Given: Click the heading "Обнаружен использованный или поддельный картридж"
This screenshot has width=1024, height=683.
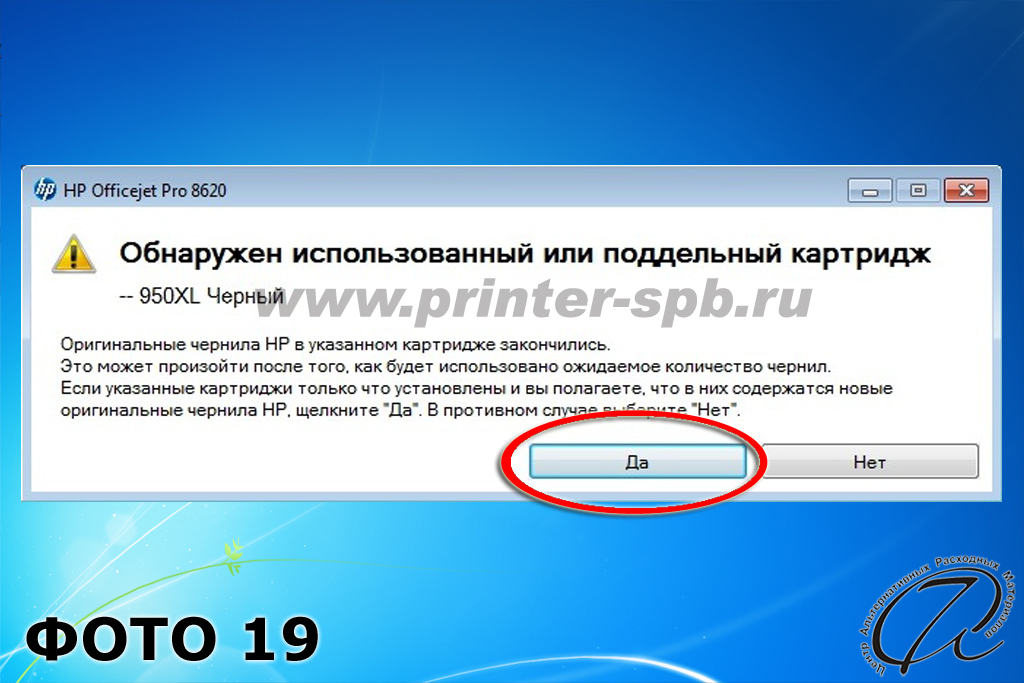Looking at the screenshot, I should (x=524, y=253).
